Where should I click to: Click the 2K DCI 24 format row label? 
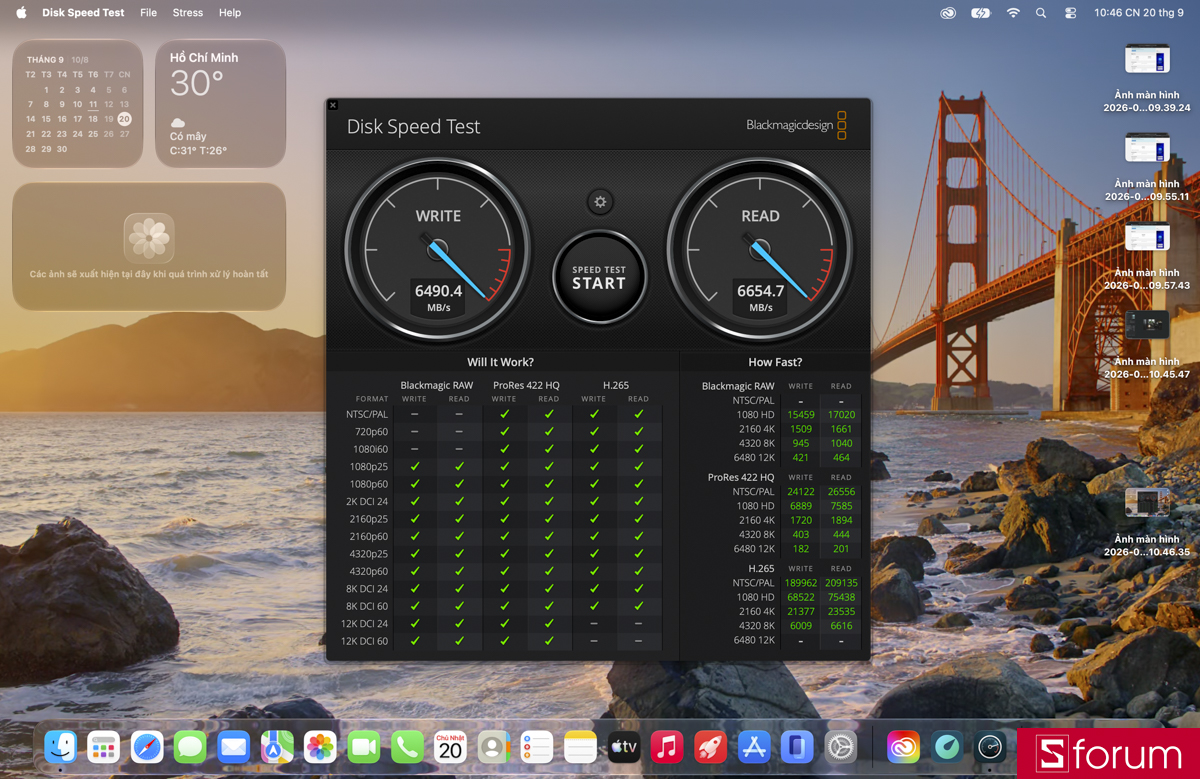click(x=366, y=501)
